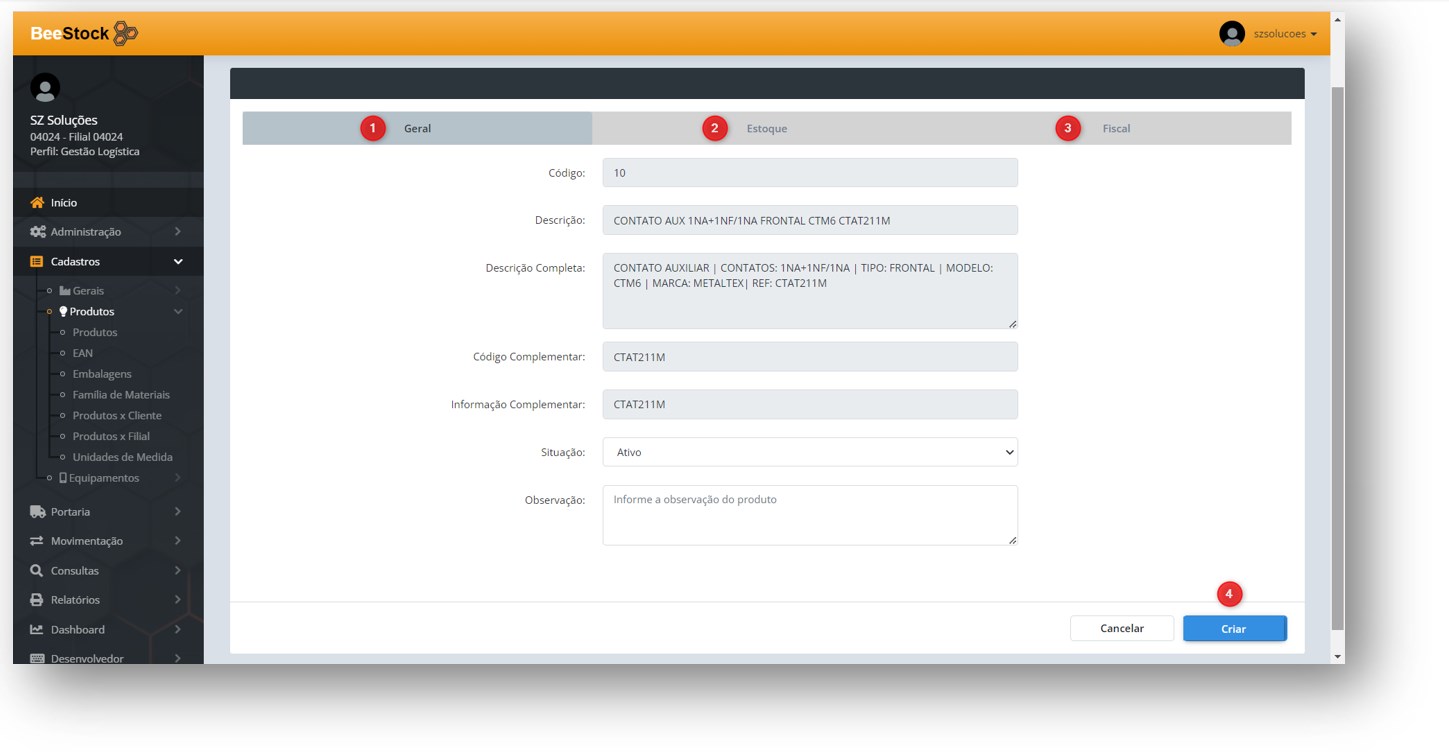Image resolution: width=1449 pixels, height=754 pixels.
Task: Click the Início home icon
Action: pos(37,203)
